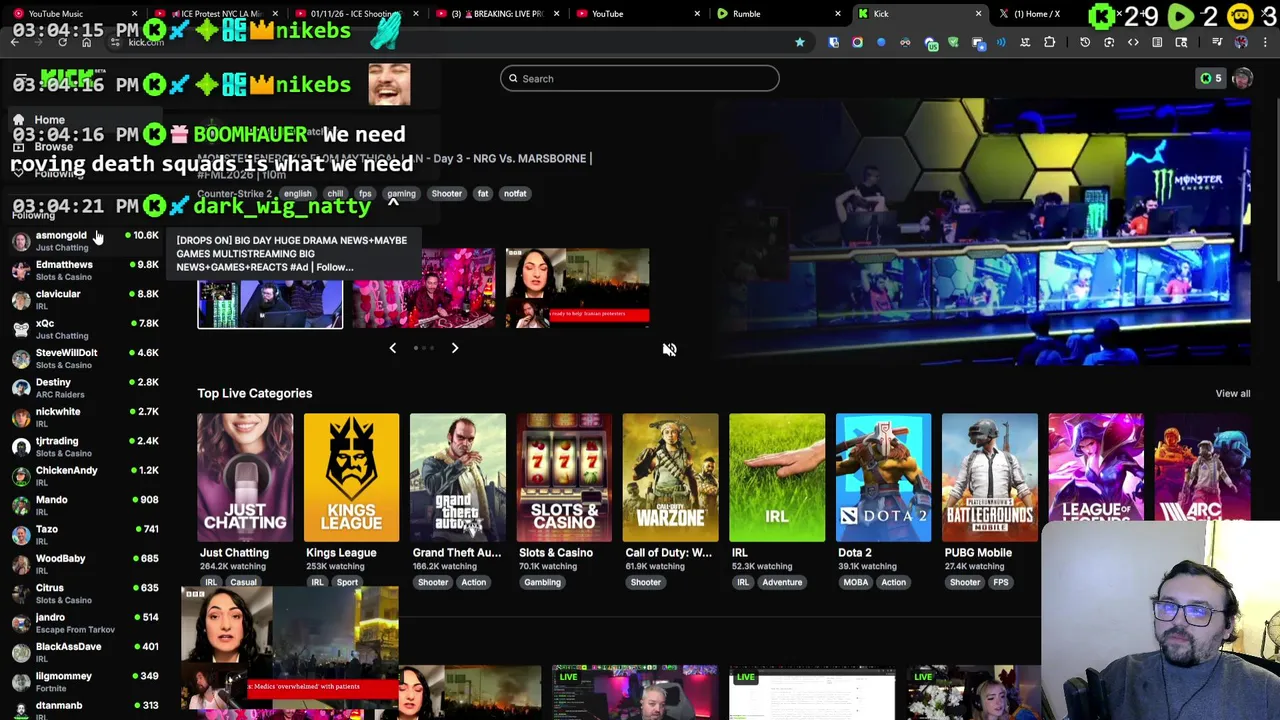Open the Just Chatting category card
This screenshot has height=720, width=1280.
(x=245, y=478)
